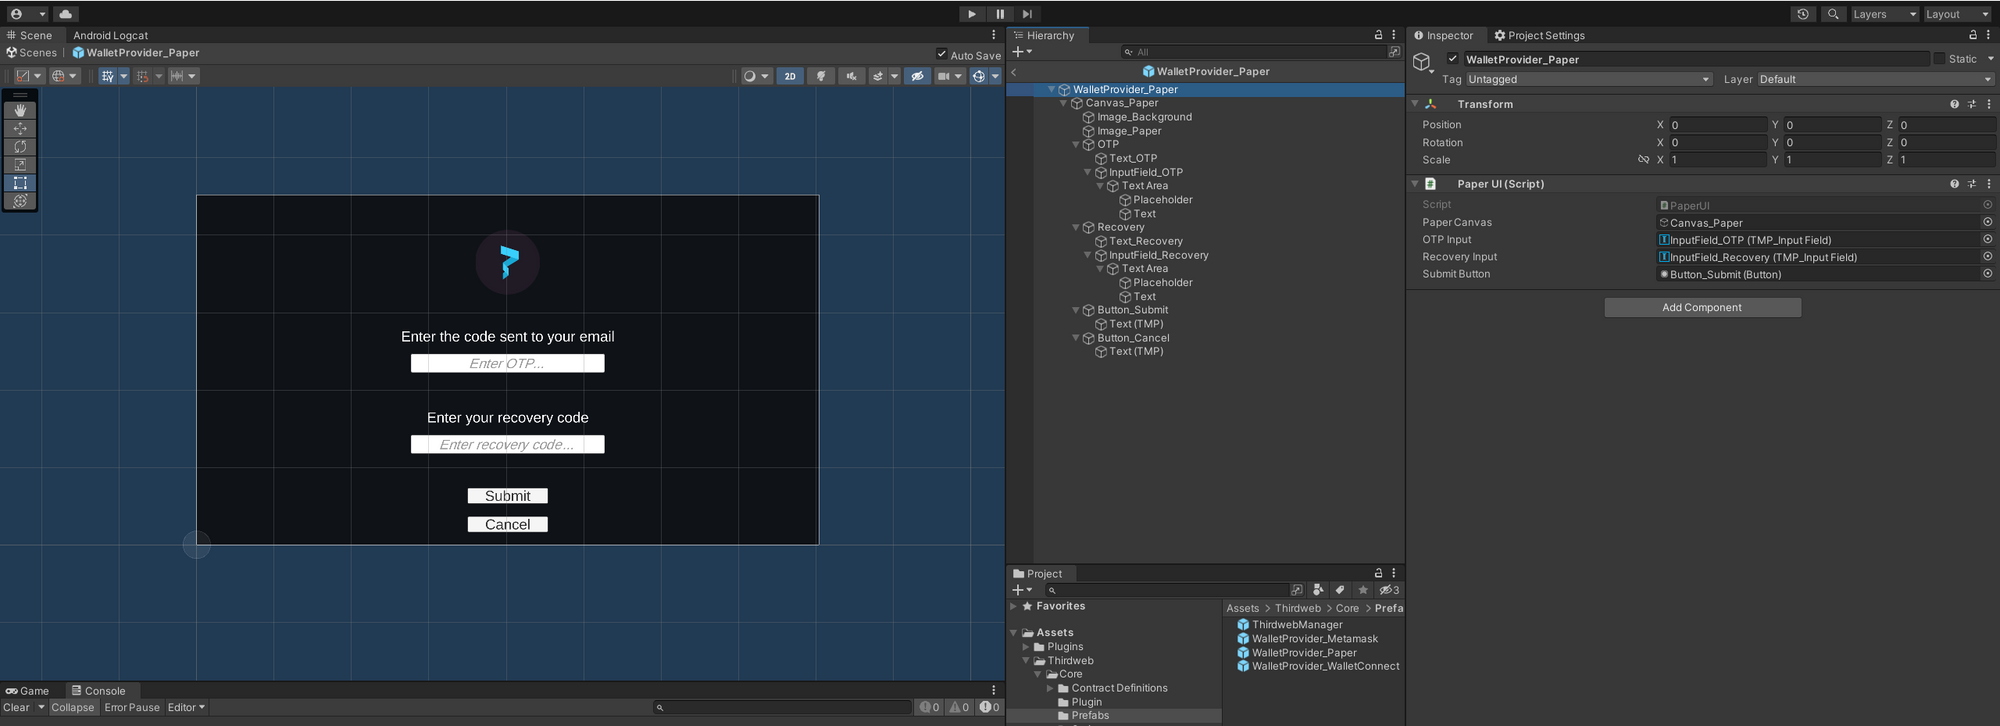This screenshot has width=2000, height=726.
Task: Click the global search magnifier icon
Action: click(1833, 14)
